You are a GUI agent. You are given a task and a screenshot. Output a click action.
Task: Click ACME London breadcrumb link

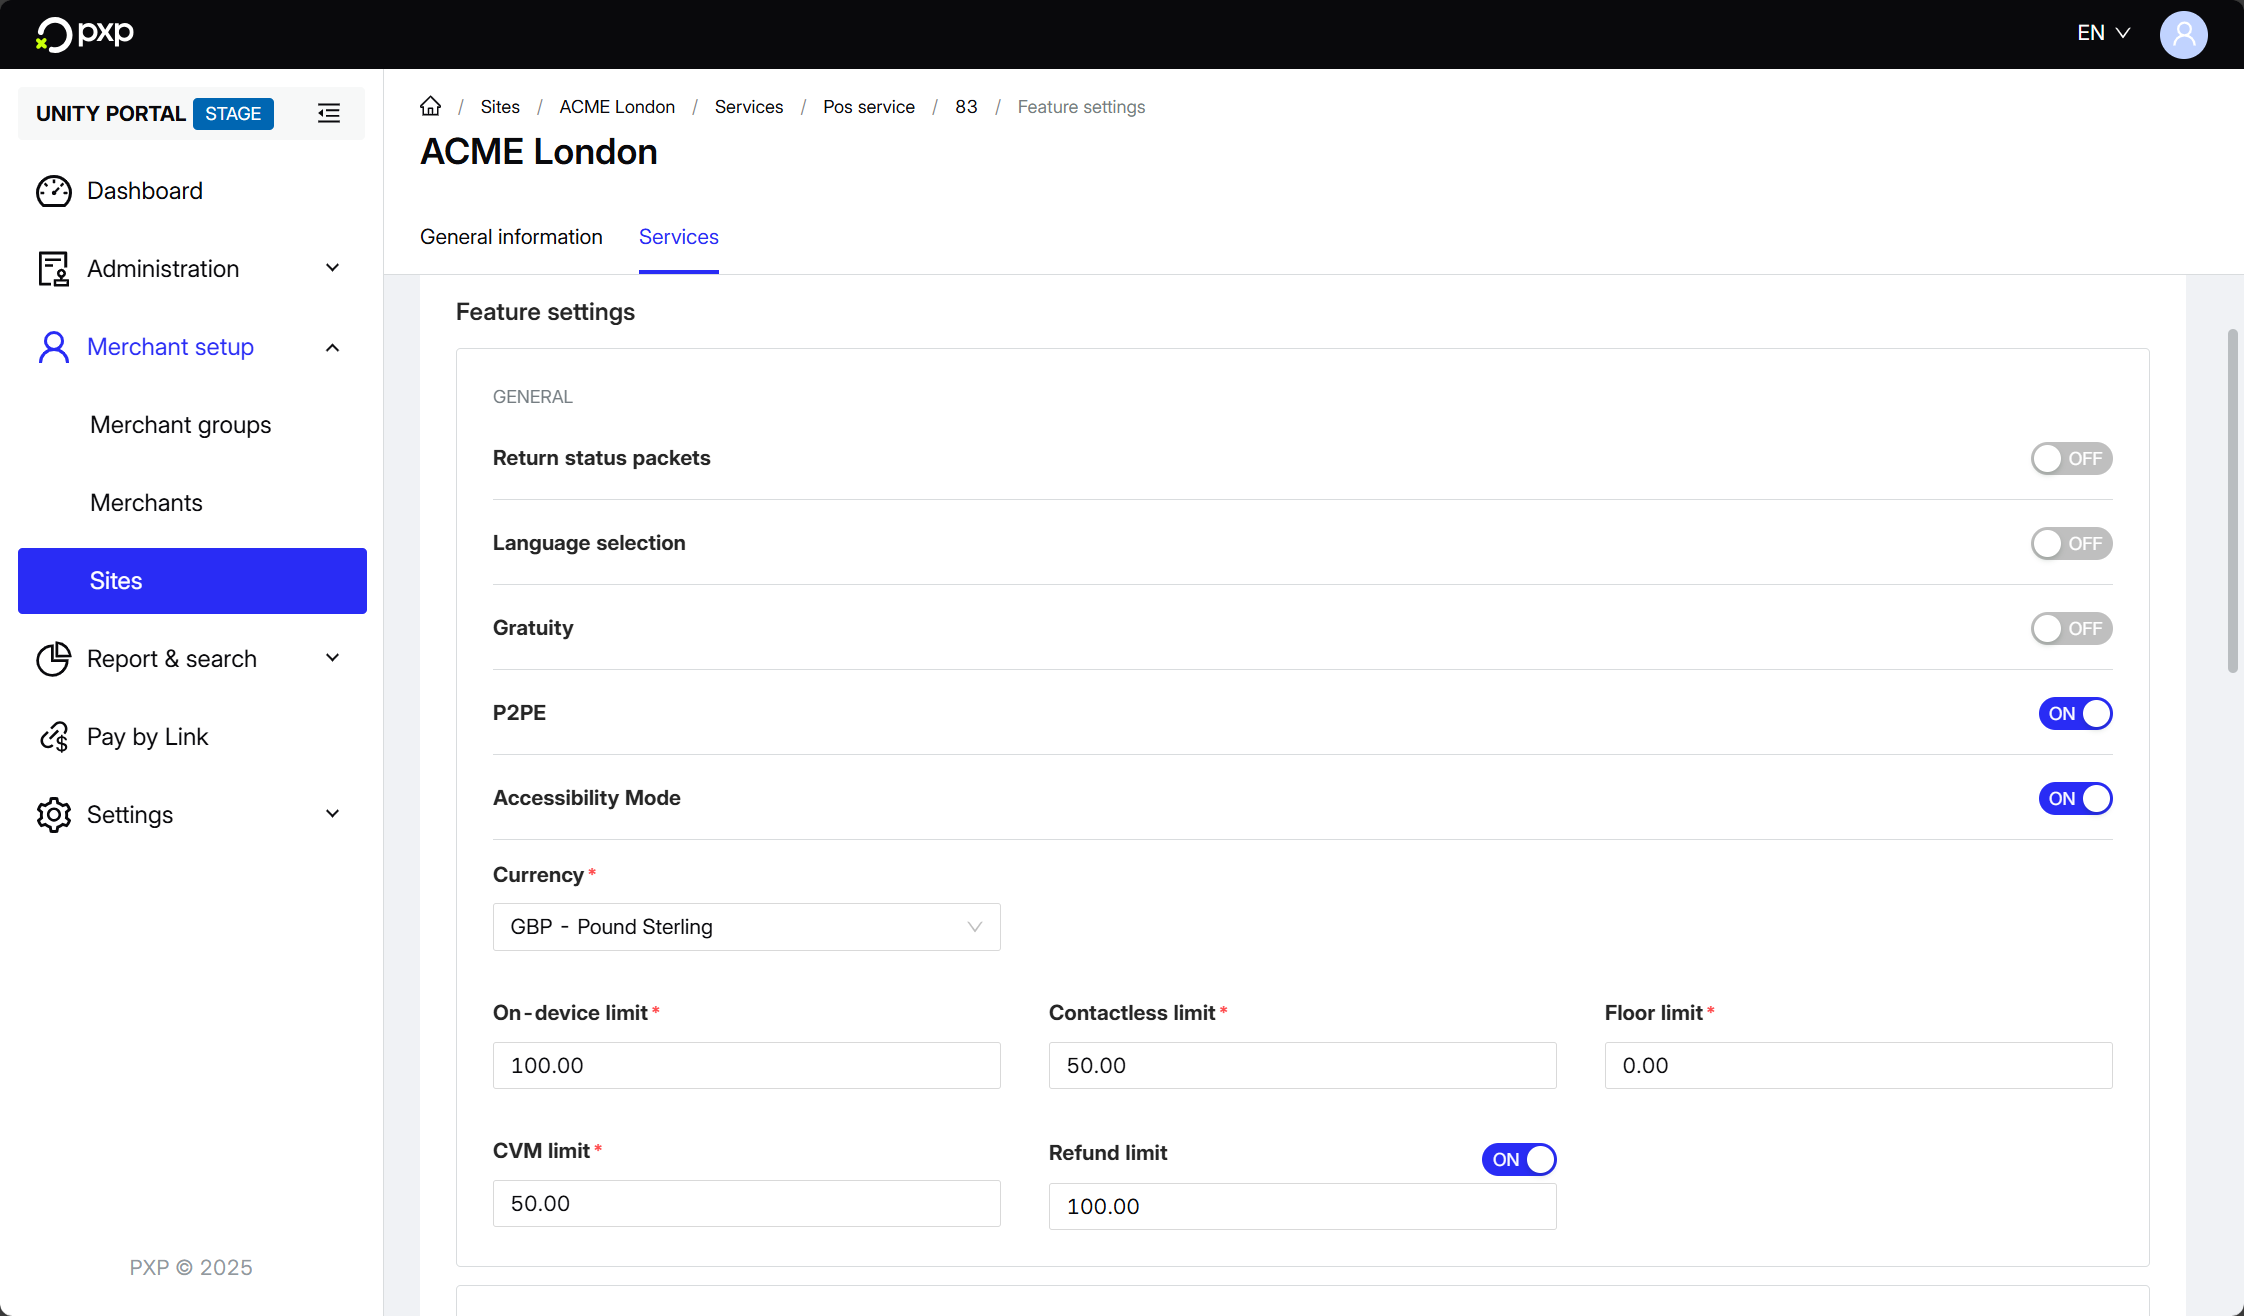tap(617, 107)
